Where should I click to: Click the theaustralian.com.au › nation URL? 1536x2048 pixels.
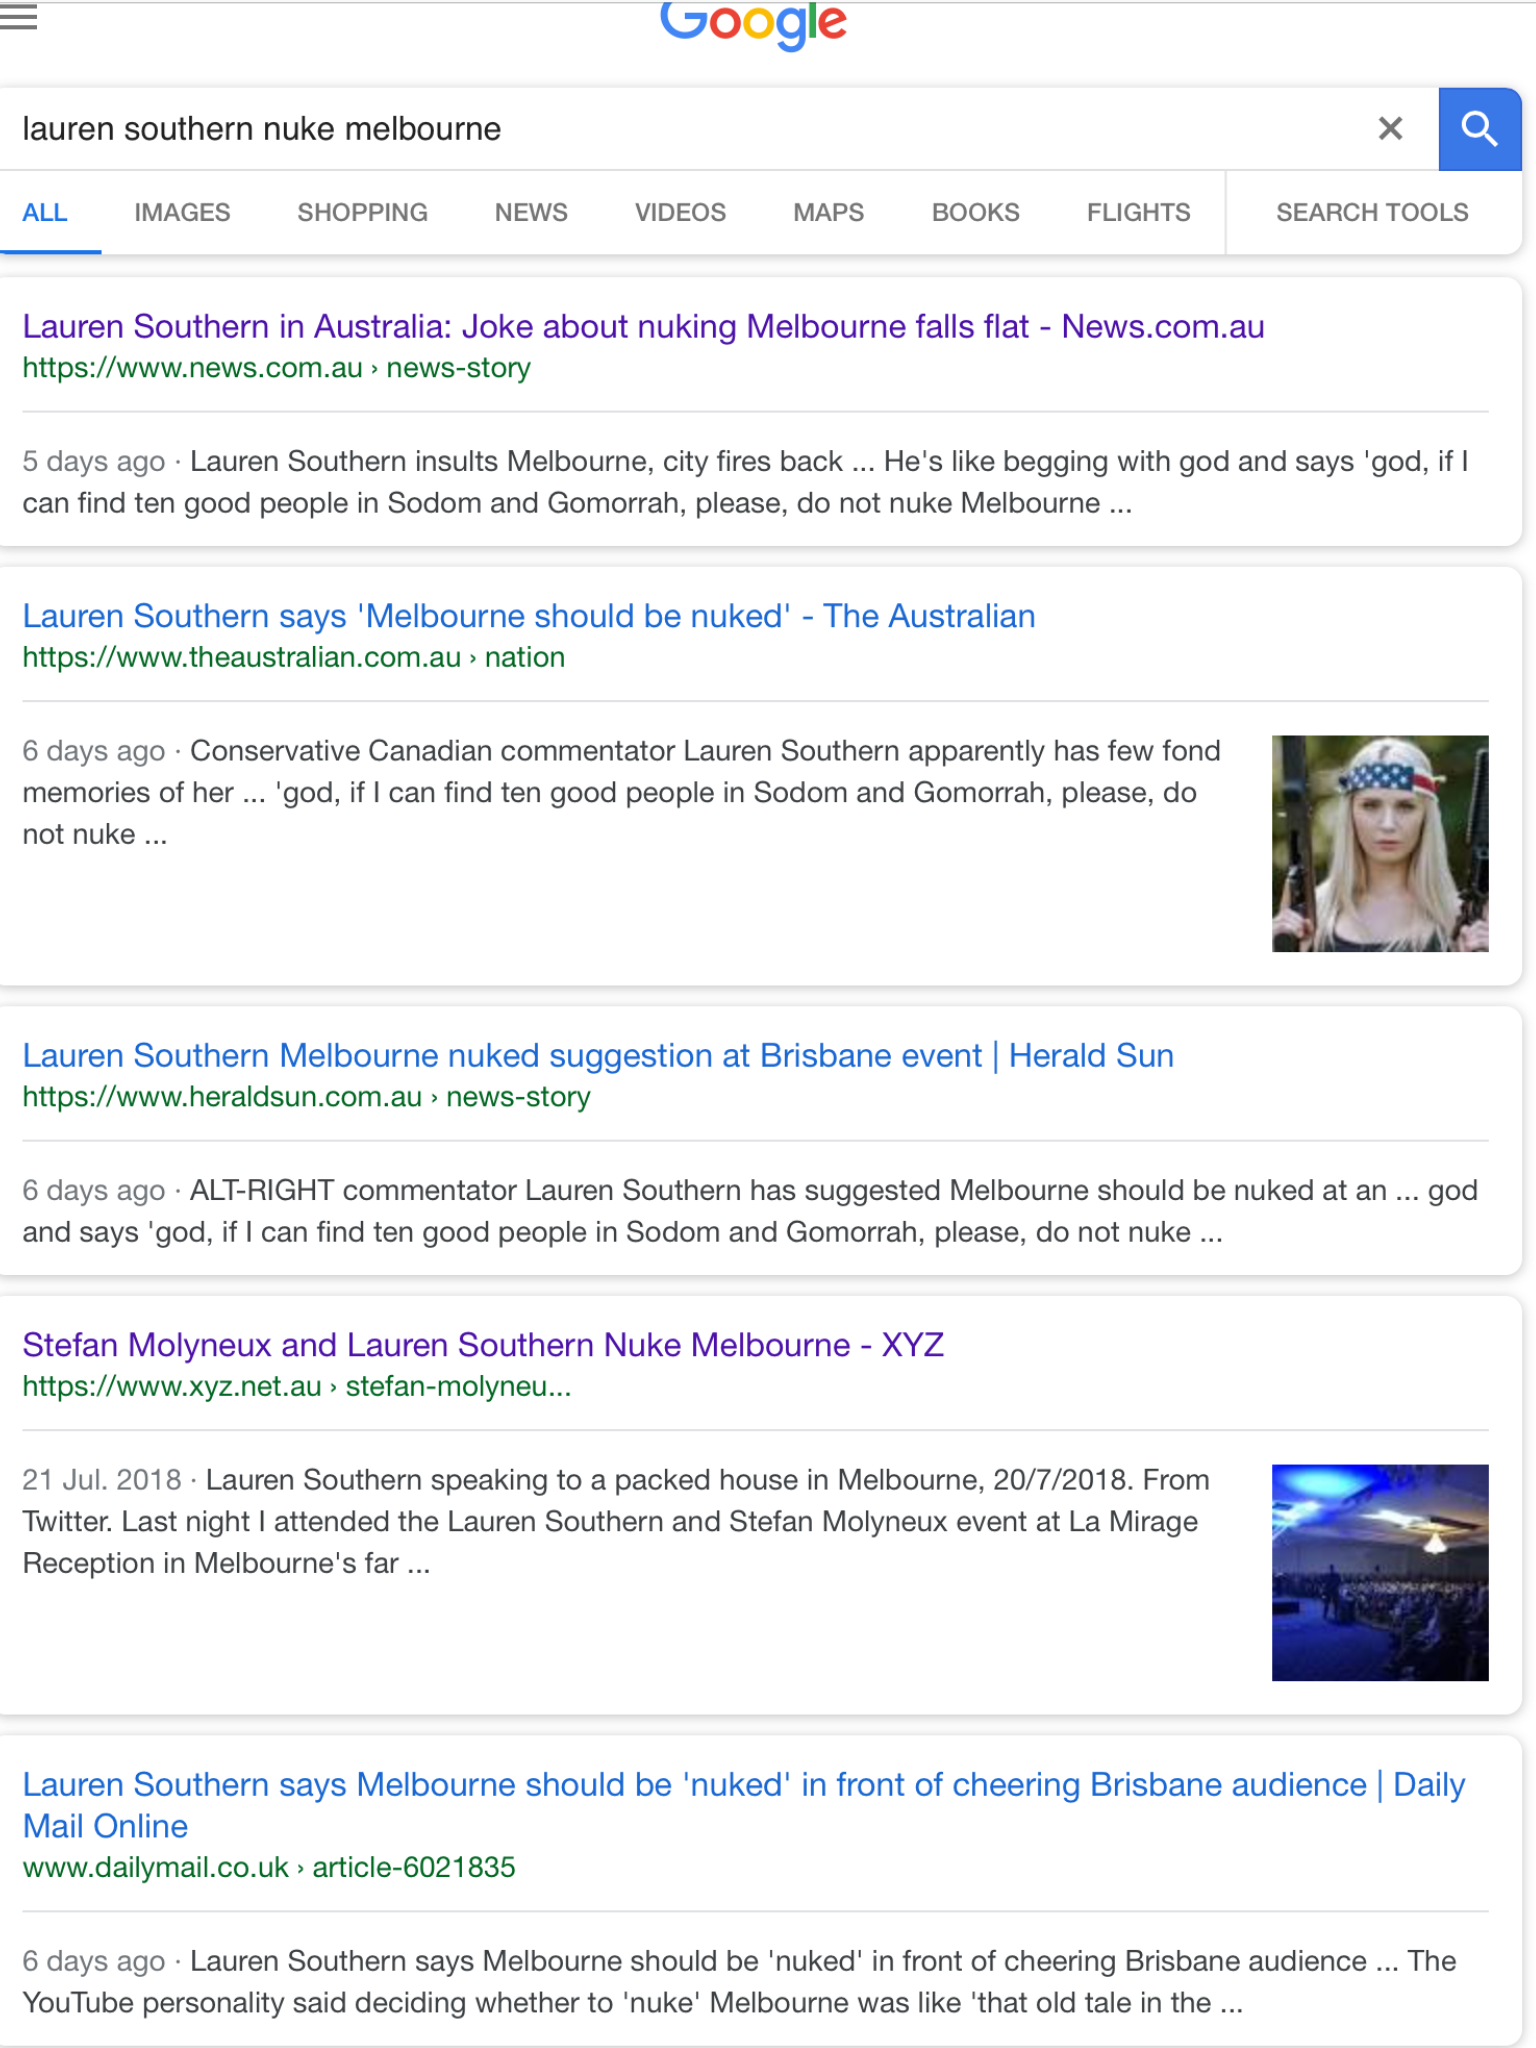(x=293, y=658)
